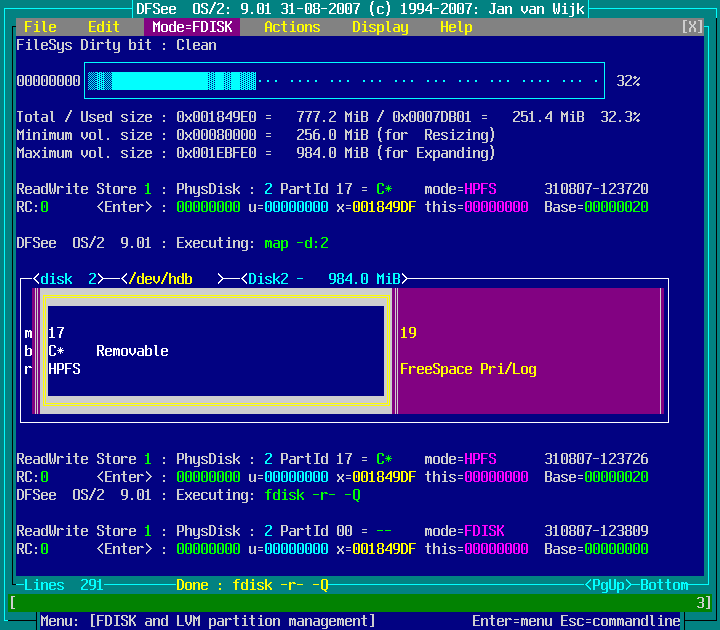The width and height of the screenshot is (720, 630).
Task: Open the Help menu
Action: 456,27
